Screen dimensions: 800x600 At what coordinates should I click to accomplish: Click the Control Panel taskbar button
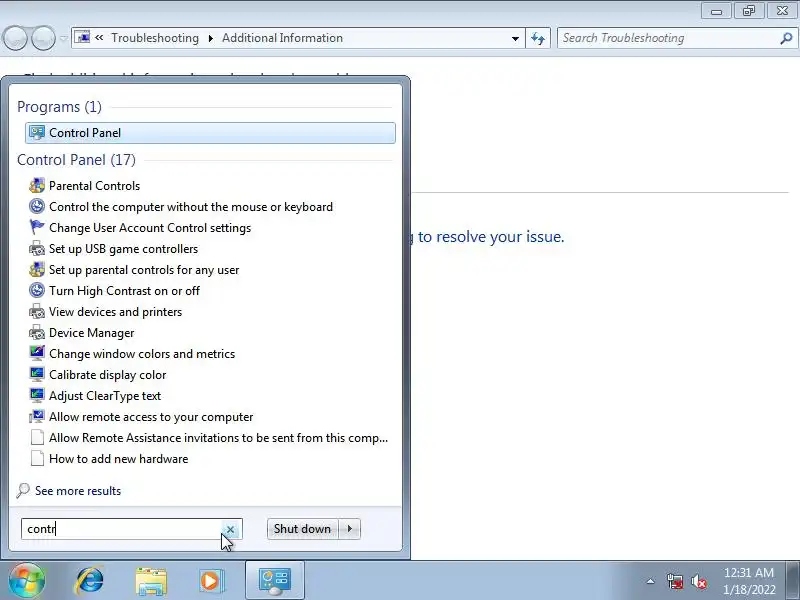pos(275,580)
